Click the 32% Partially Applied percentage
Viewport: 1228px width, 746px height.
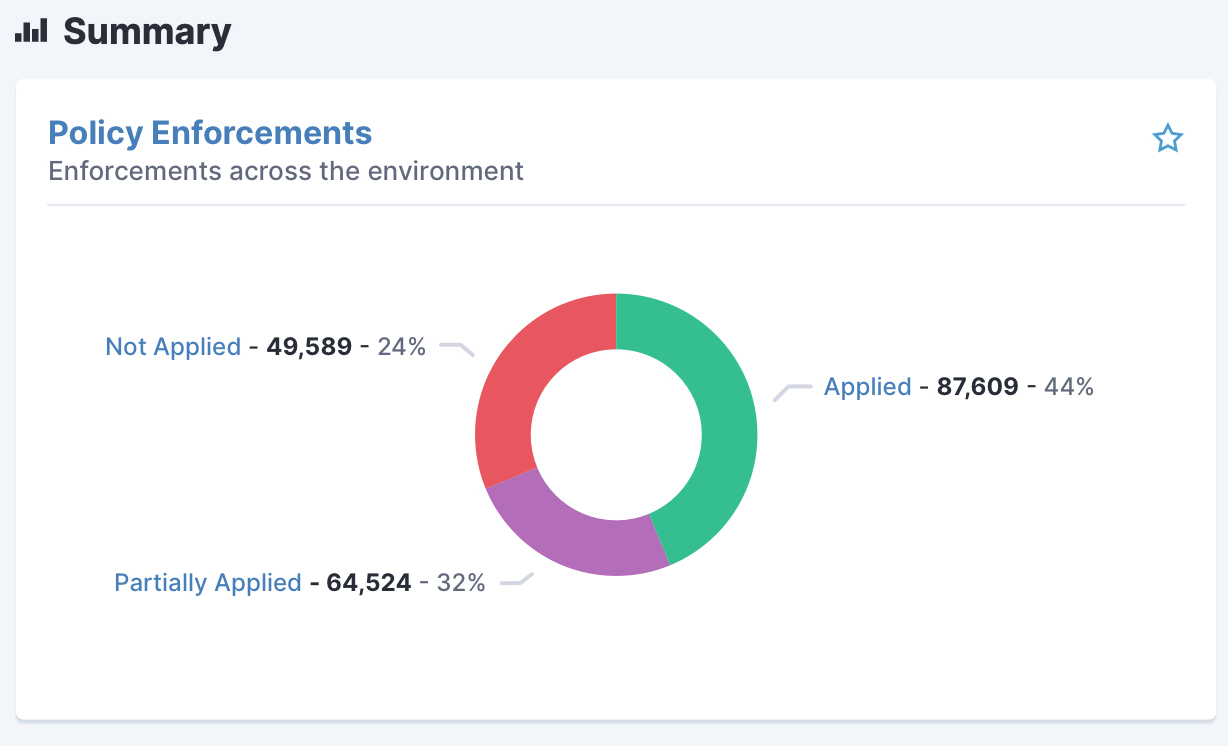point(461,583)
